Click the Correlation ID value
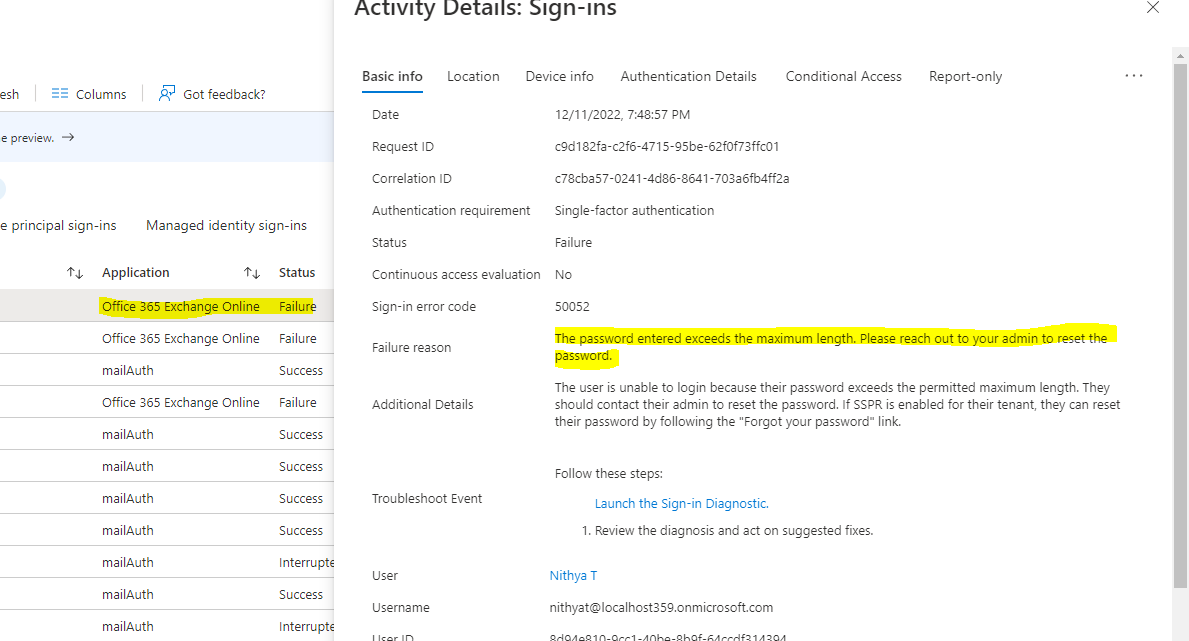Image resolution: width=1189 pixels, height=641 pixels. pyautogui.click(x=672, y=178)
